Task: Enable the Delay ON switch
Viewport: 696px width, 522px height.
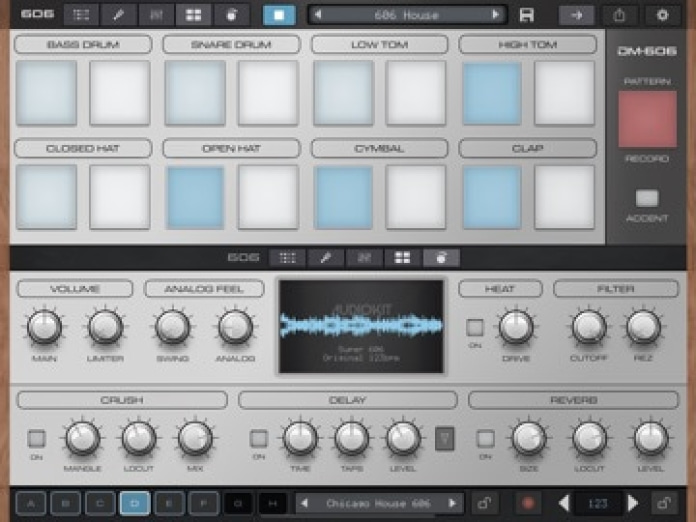Action: pos(258,438)
